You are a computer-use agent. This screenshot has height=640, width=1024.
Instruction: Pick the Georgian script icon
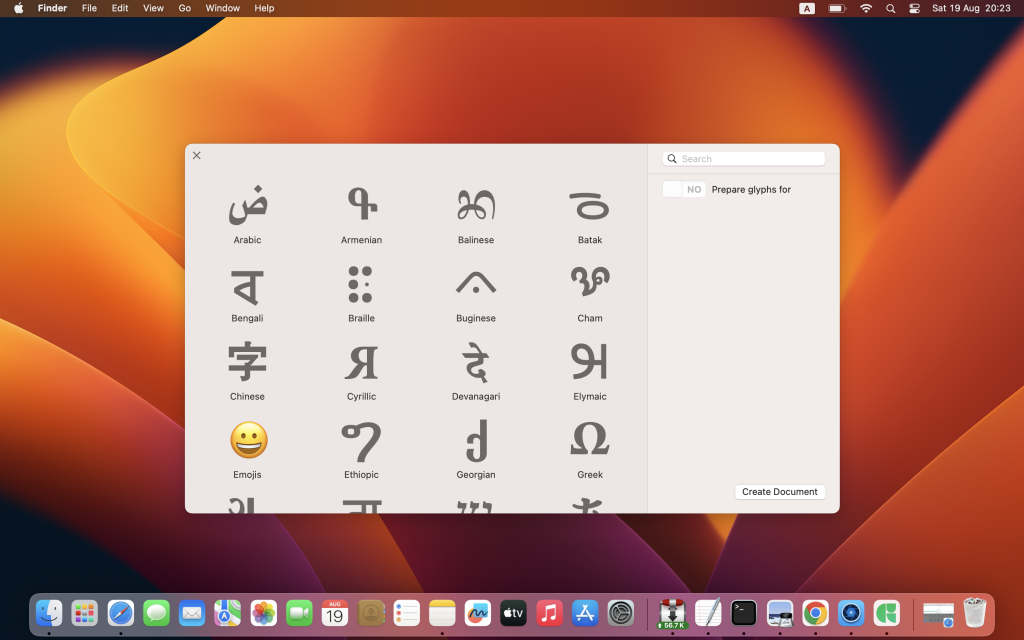pos(476,441)
